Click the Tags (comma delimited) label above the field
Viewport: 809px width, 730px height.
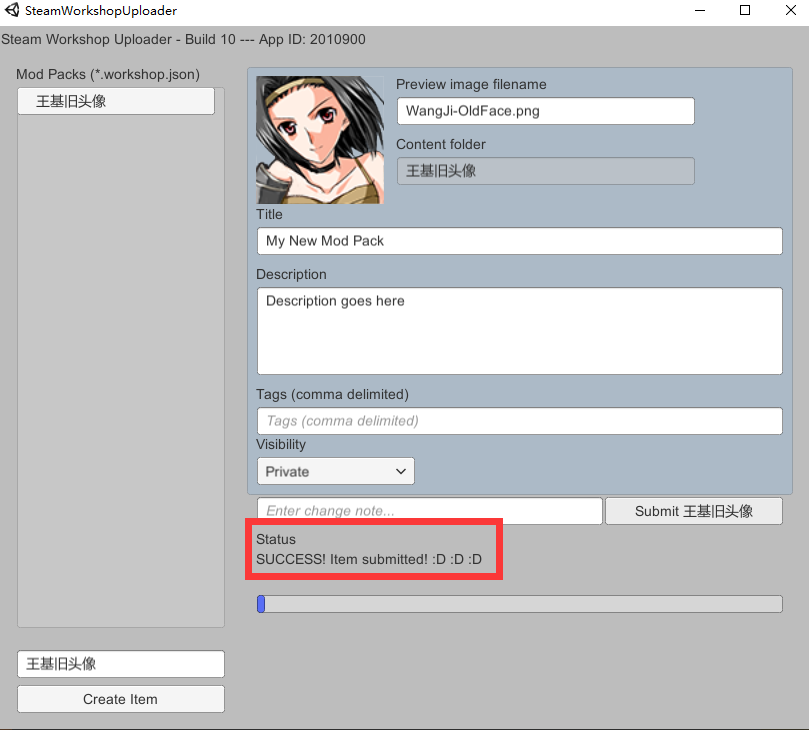[x=332, y=395]
